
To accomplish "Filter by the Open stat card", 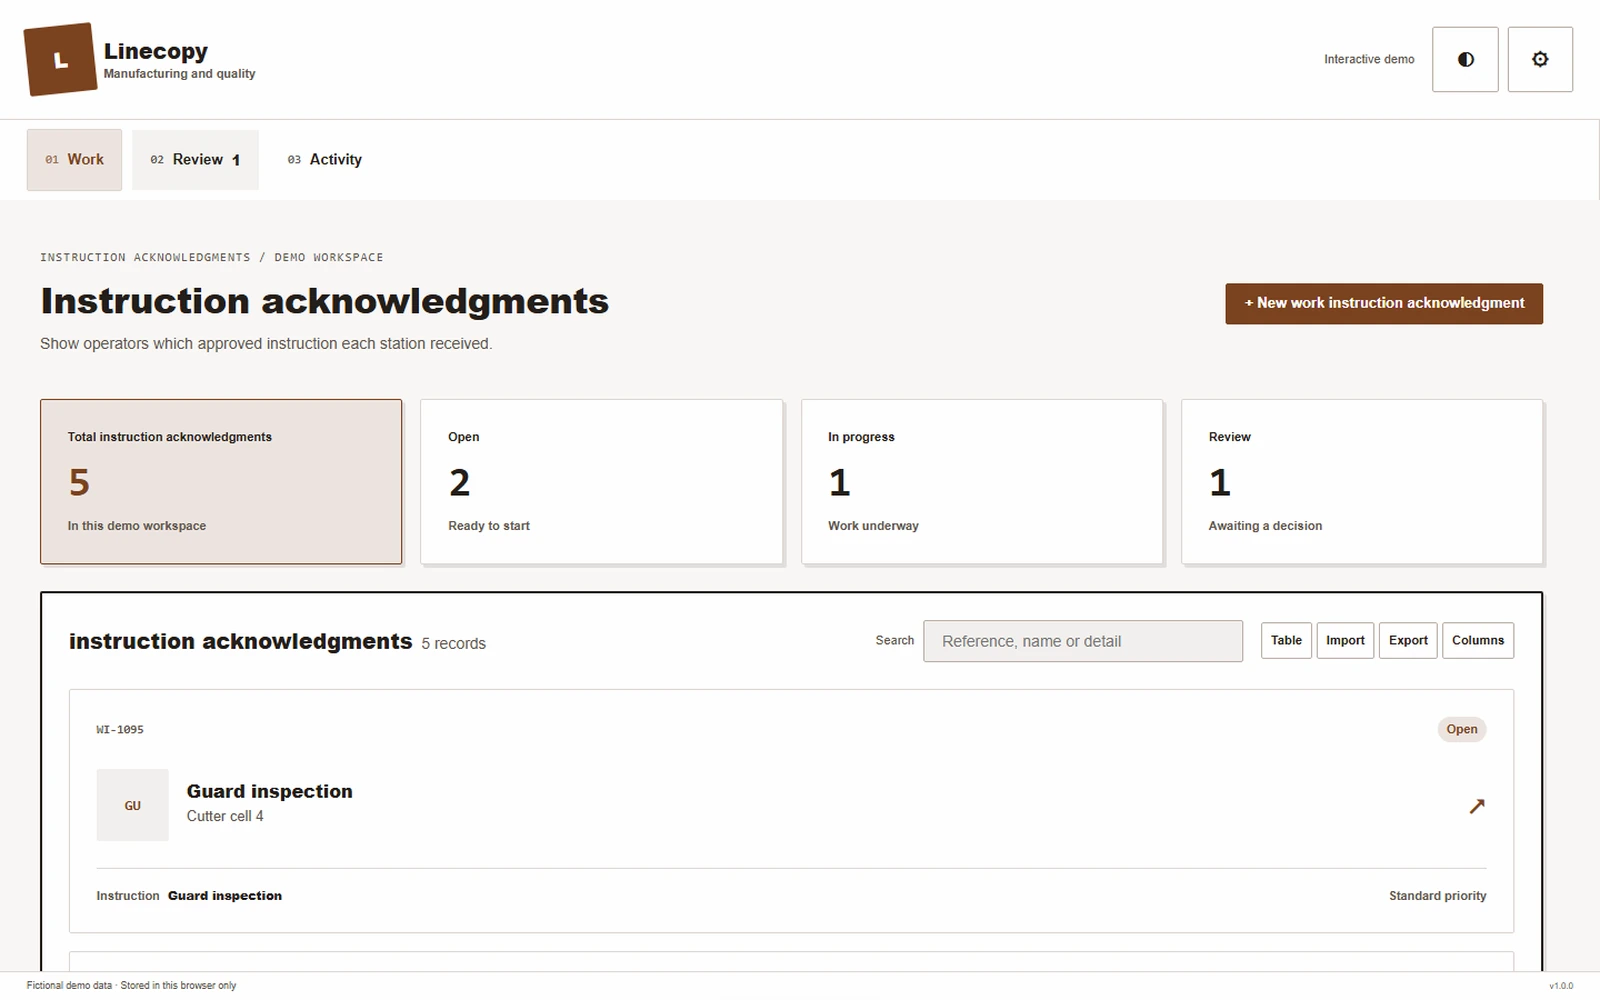I will (x=601, y=482).
